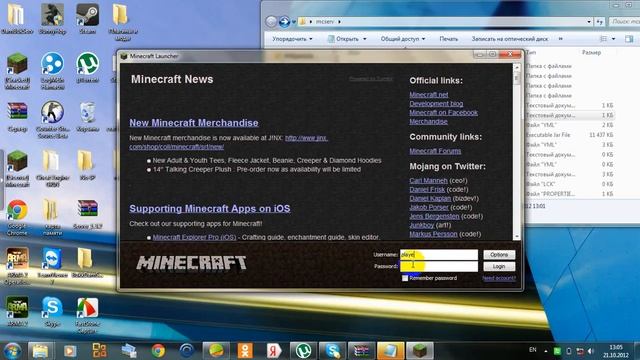Click the volume icon in system tray
Screen dimensions: 640x360
591,351
